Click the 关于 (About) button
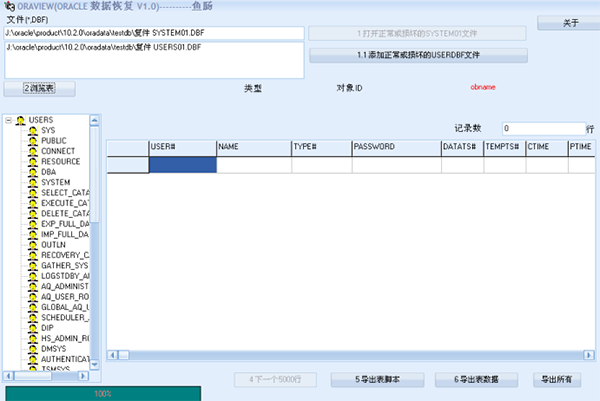The image size is (600, 401). 569,23
